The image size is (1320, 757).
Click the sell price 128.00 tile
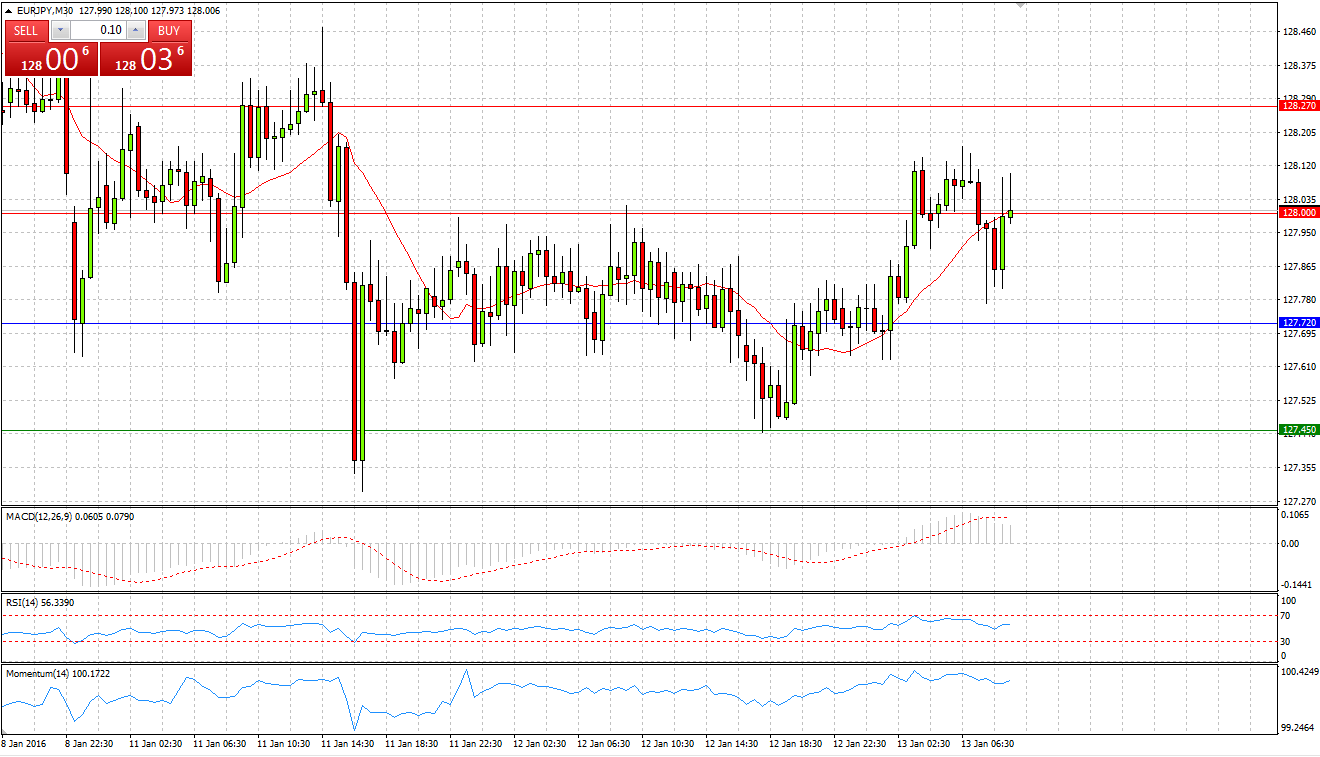point(51,59)
